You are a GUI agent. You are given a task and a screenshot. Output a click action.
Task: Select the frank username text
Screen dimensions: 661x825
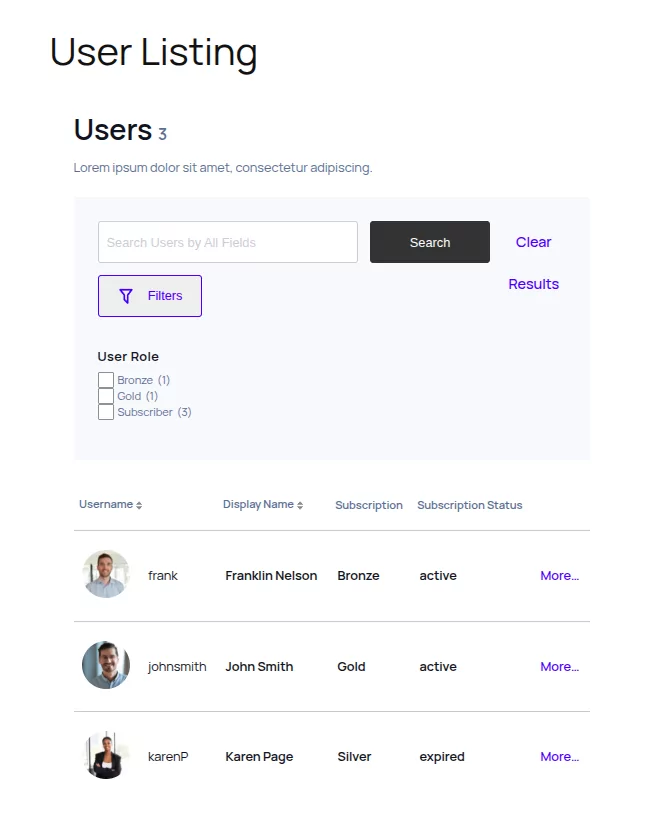163,576
